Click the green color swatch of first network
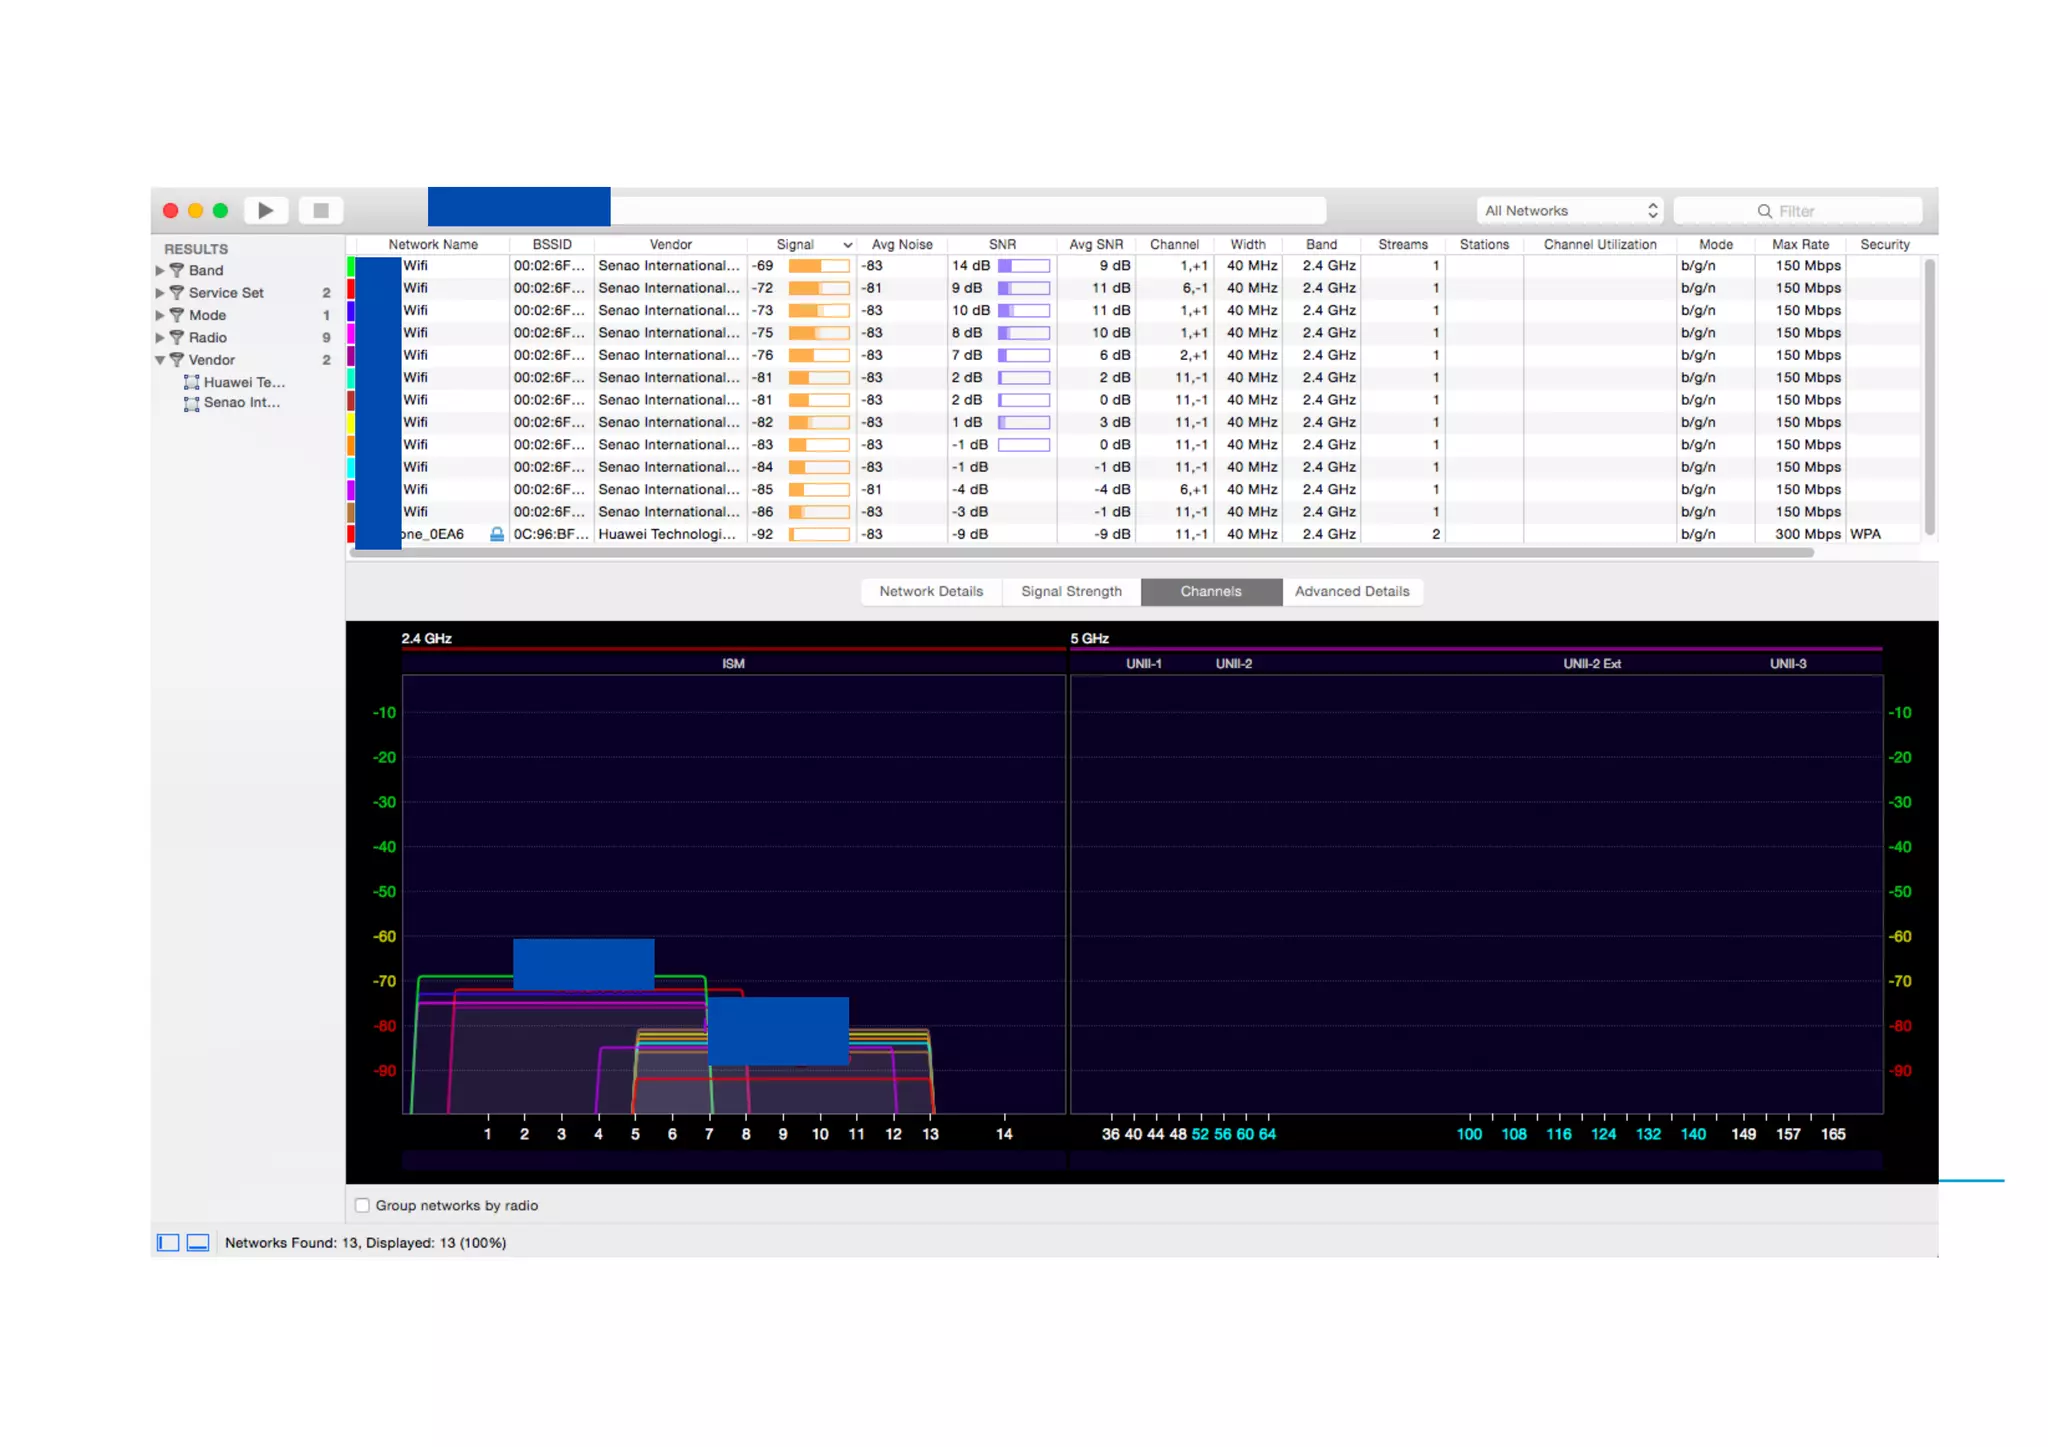Screen dimensions: 2048x1447 tap(351, 266)
